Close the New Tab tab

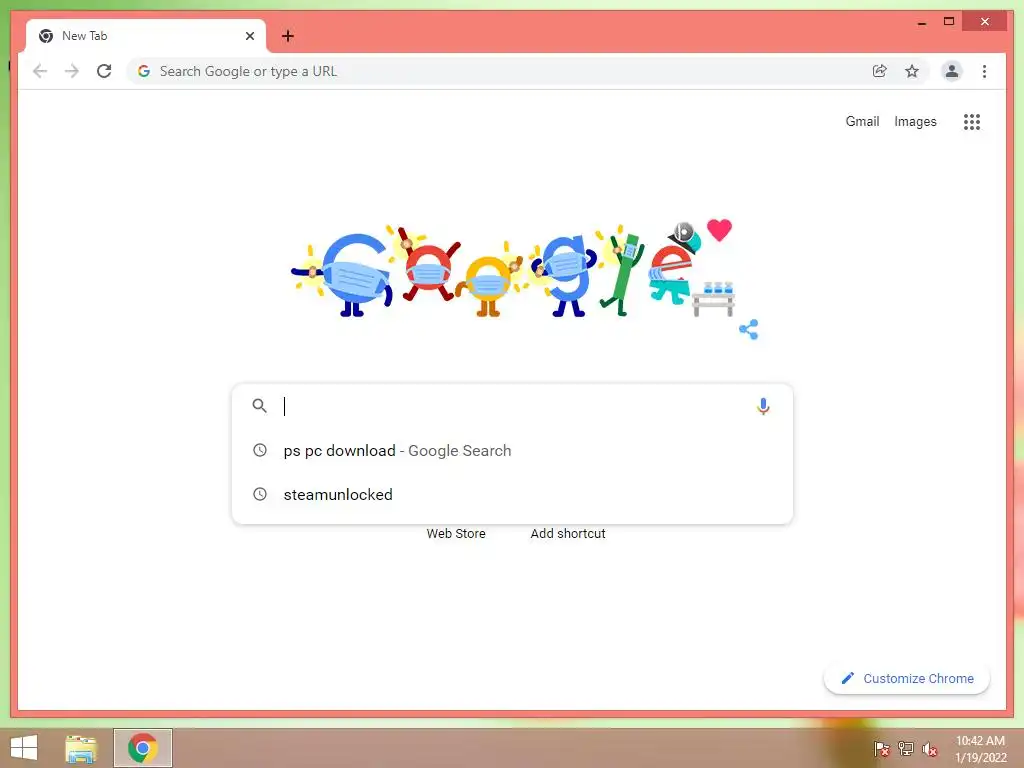(249, 36)
